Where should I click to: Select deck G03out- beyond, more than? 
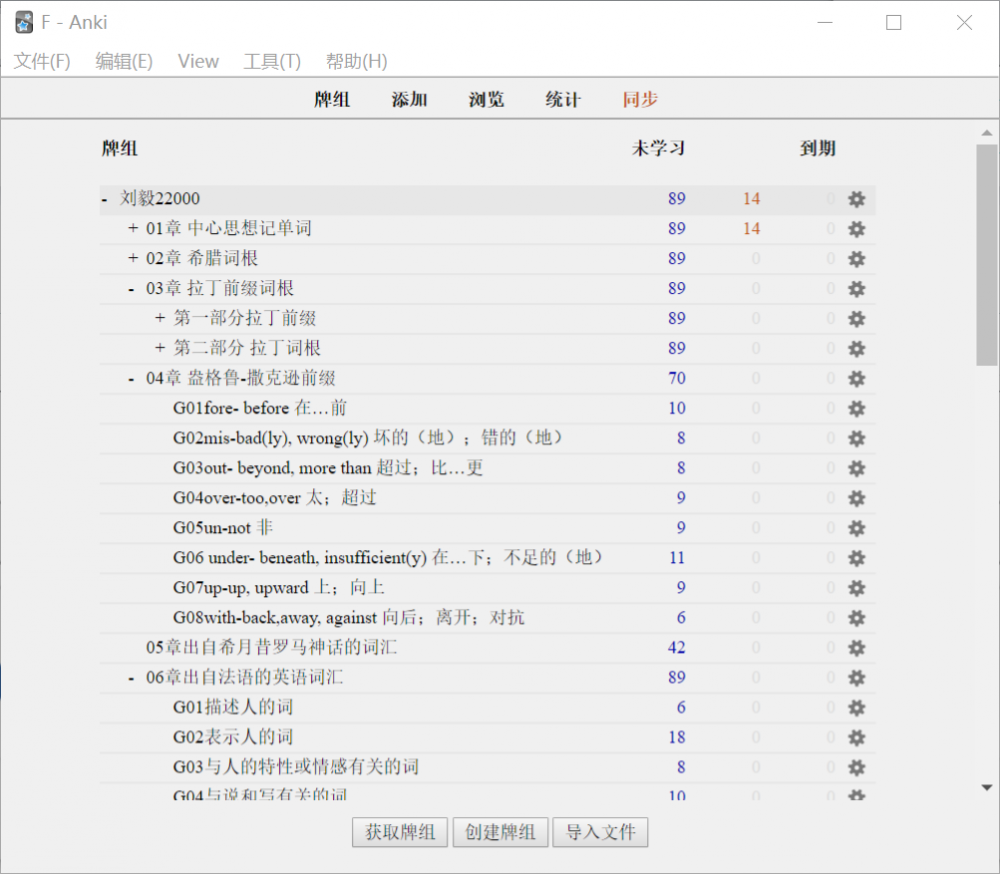click(328, 468)
